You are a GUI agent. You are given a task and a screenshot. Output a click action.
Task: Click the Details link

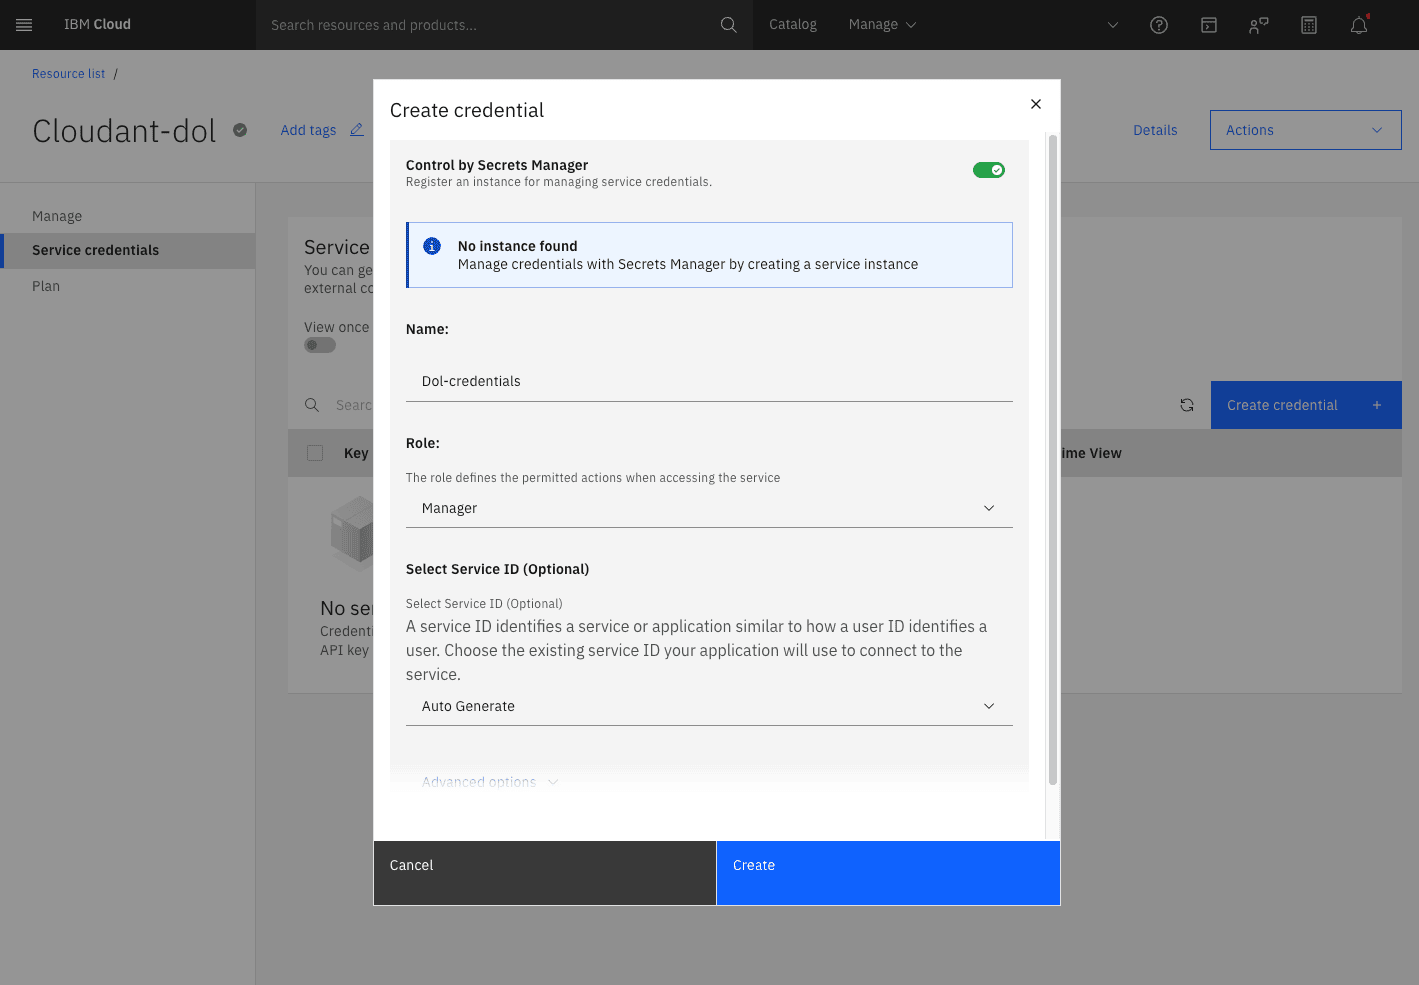point(1155,130)
